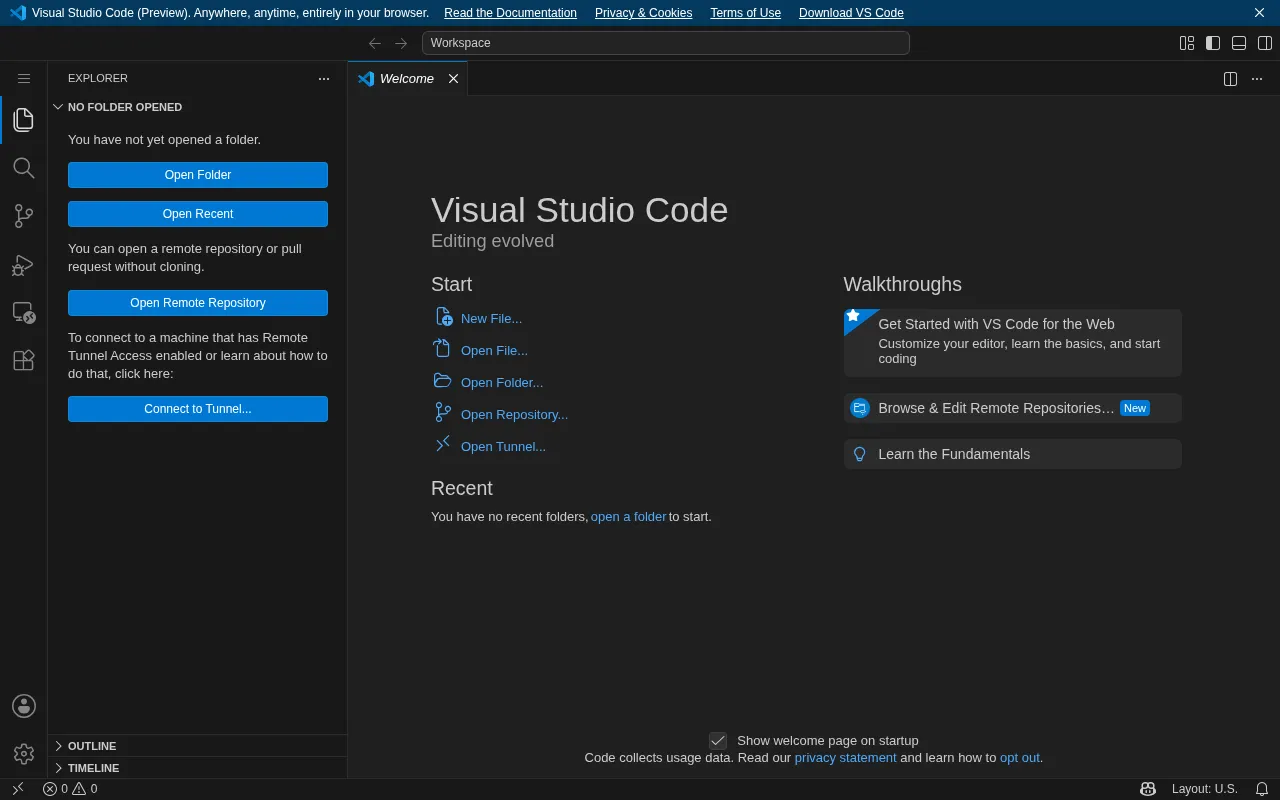The image size is (1280, 800).
Task: Open the Run and Debug view
Action: [x=24, y=264]
